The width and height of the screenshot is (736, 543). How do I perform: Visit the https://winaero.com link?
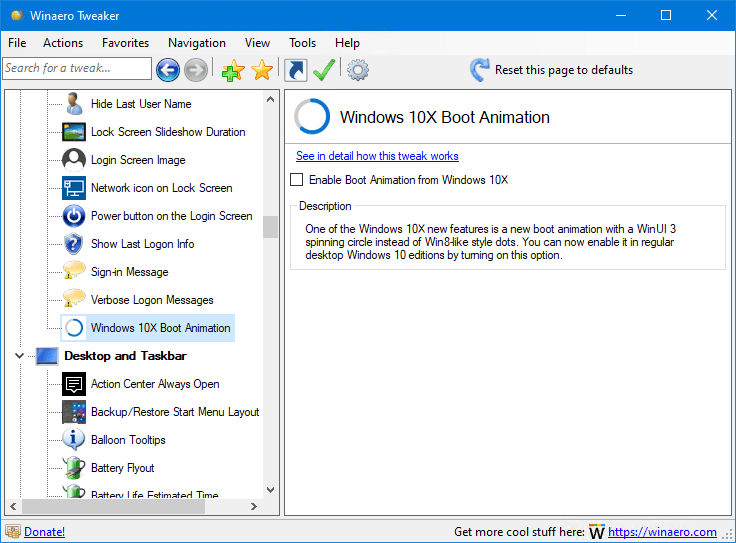tap(662, 532)
